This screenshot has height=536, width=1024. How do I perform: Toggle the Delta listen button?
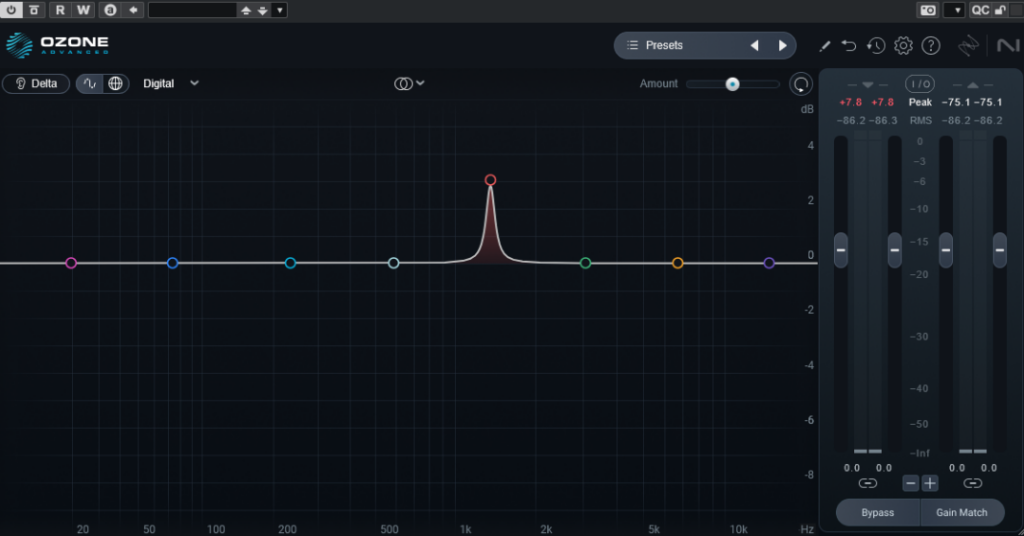[36, 84]
